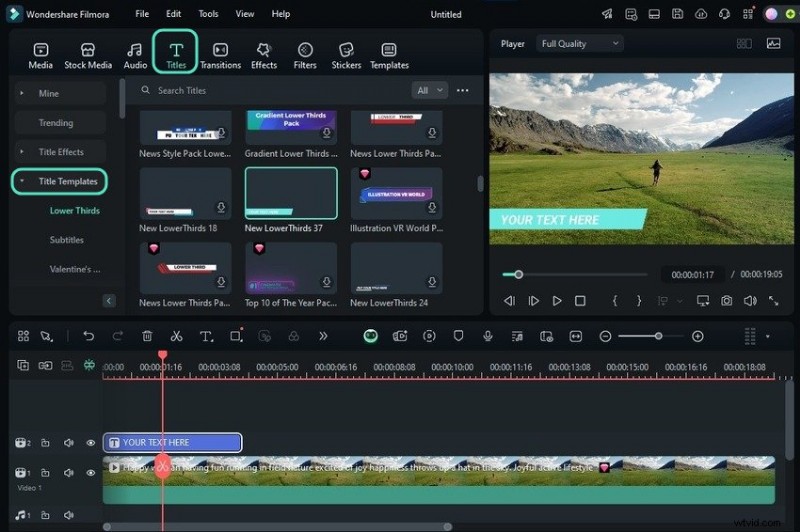Mute the Video 1 track audio

click(69, 473)
